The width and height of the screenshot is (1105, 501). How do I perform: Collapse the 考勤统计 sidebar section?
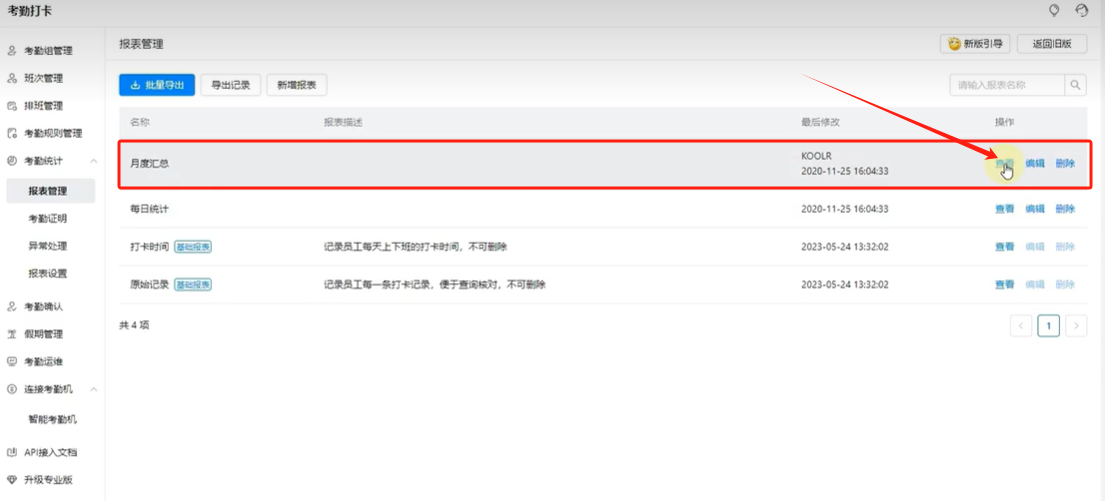click(94, 161)
